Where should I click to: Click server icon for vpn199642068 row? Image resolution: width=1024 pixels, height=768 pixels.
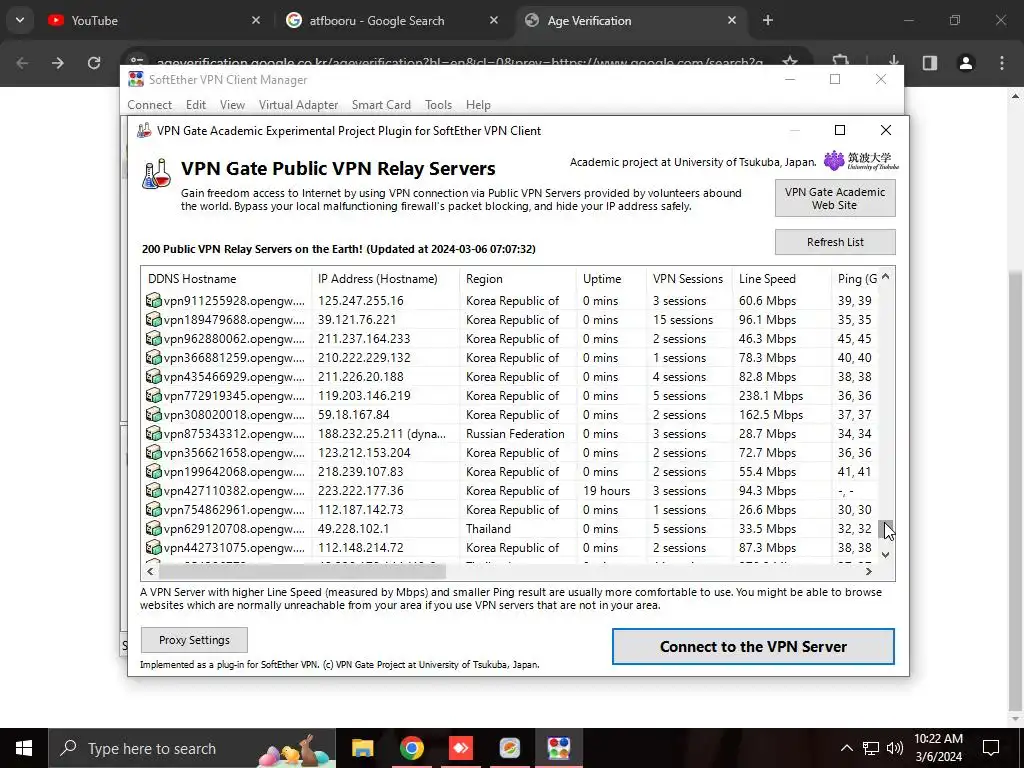point(153,471)
